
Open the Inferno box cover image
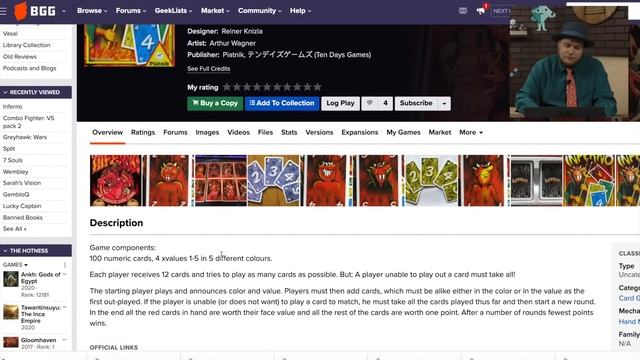(129, 45)
